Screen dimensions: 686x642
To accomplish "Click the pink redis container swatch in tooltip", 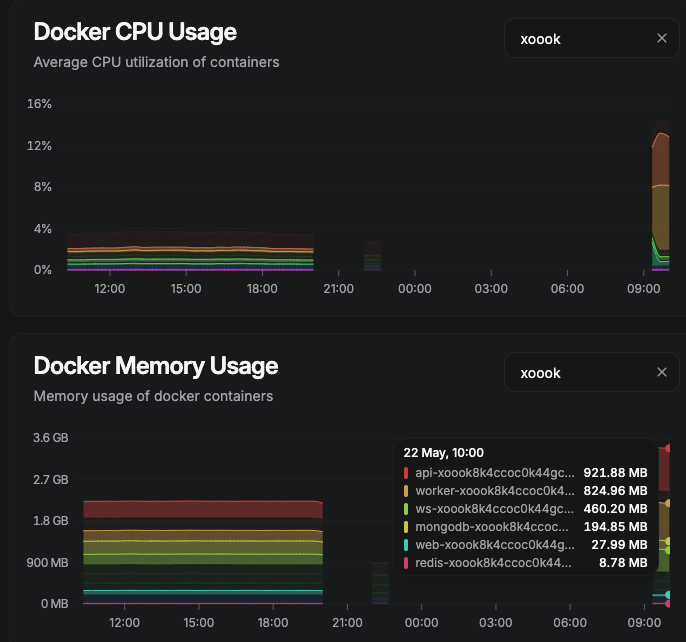I will [406, 562].
